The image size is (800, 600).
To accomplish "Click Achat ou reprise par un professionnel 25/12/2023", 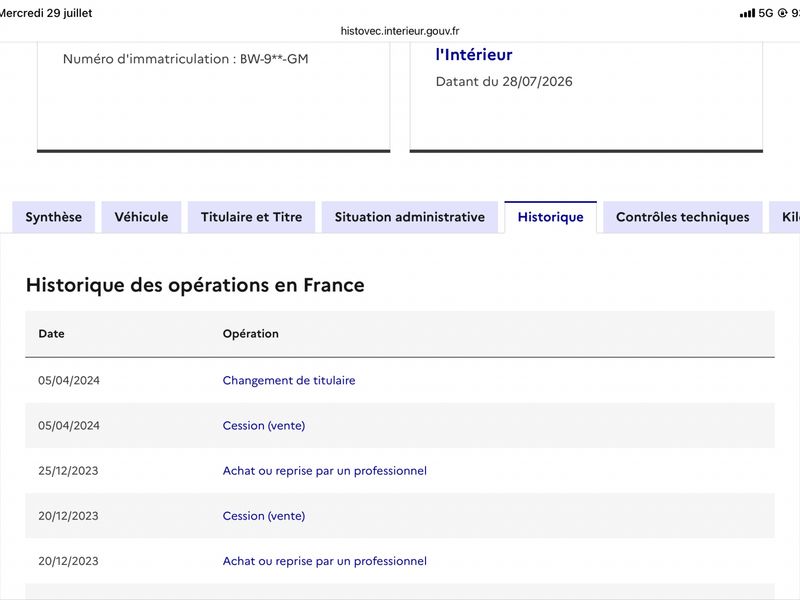I will (324, 471).
